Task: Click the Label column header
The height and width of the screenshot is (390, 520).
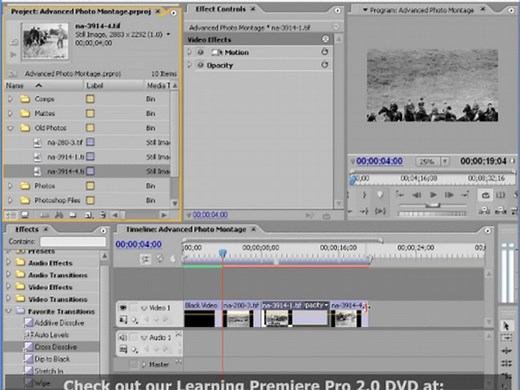Action: [113, 86]
